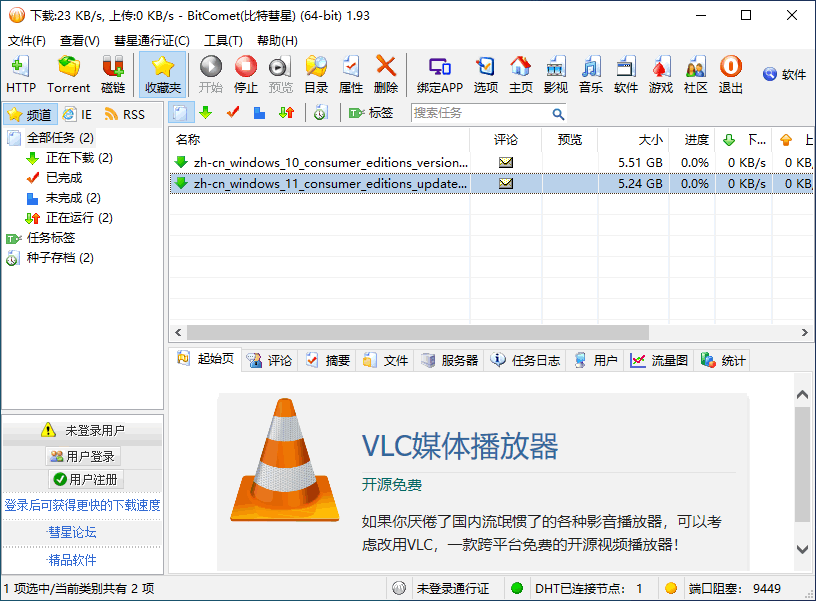The height and width of the screenshot is (601, 816).
Task: Open the 音乐 music section
Action: [591, 74]
